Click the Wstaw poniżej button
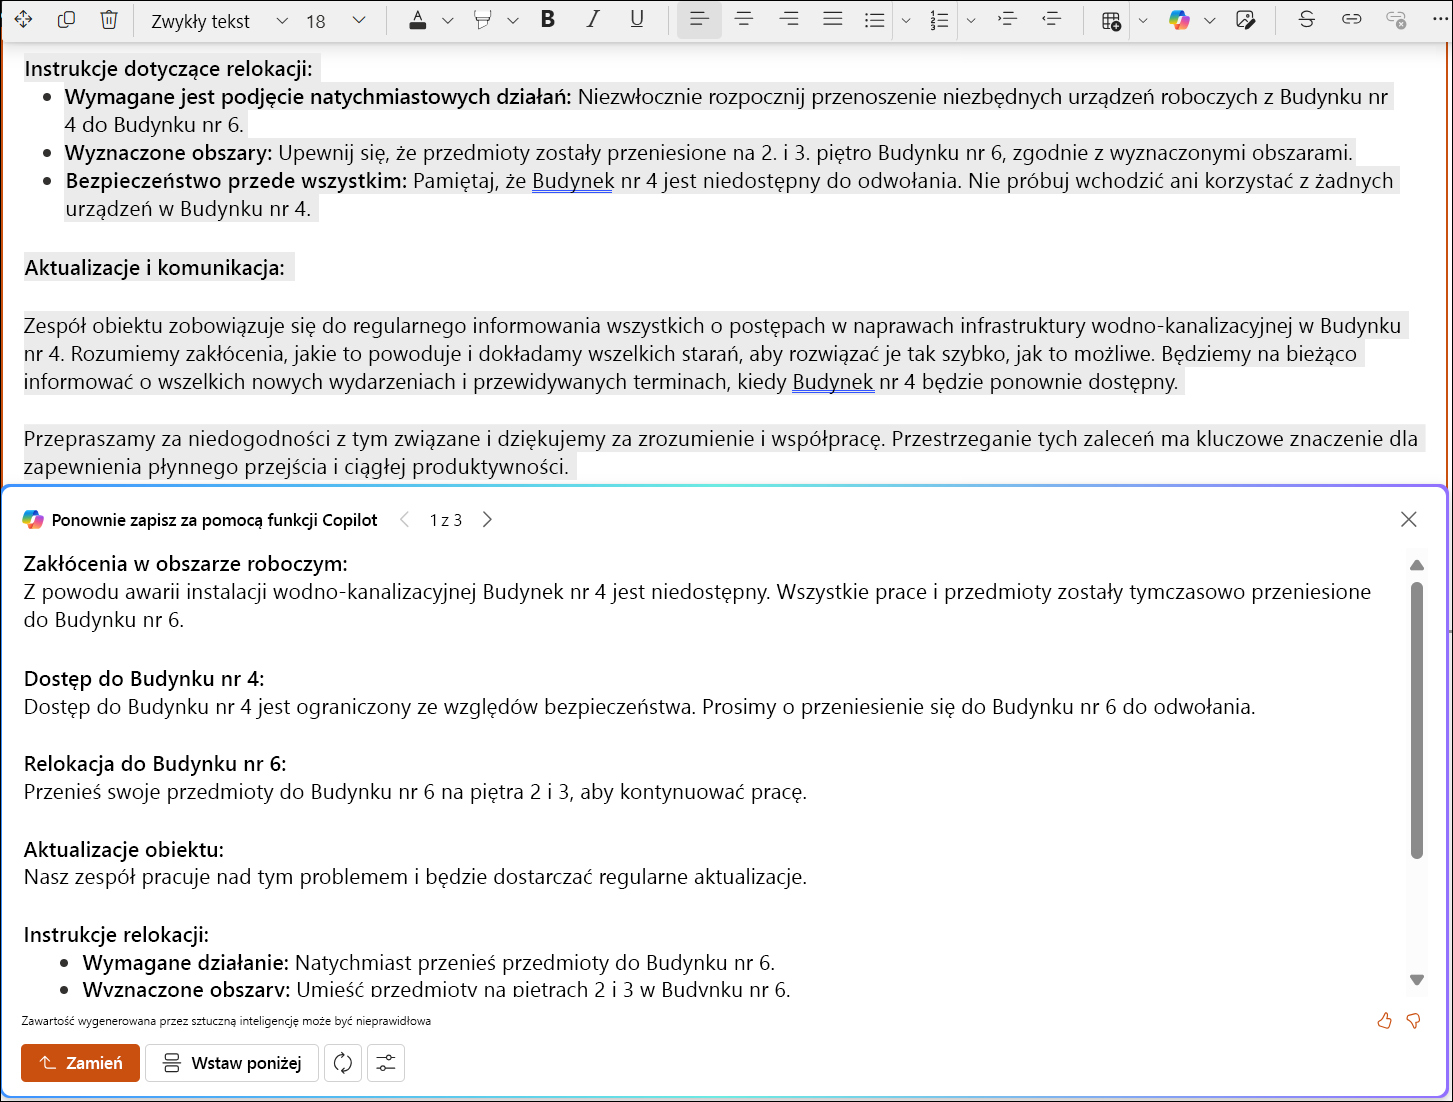This screenshot has height=1102, width=1453. 232,1063
